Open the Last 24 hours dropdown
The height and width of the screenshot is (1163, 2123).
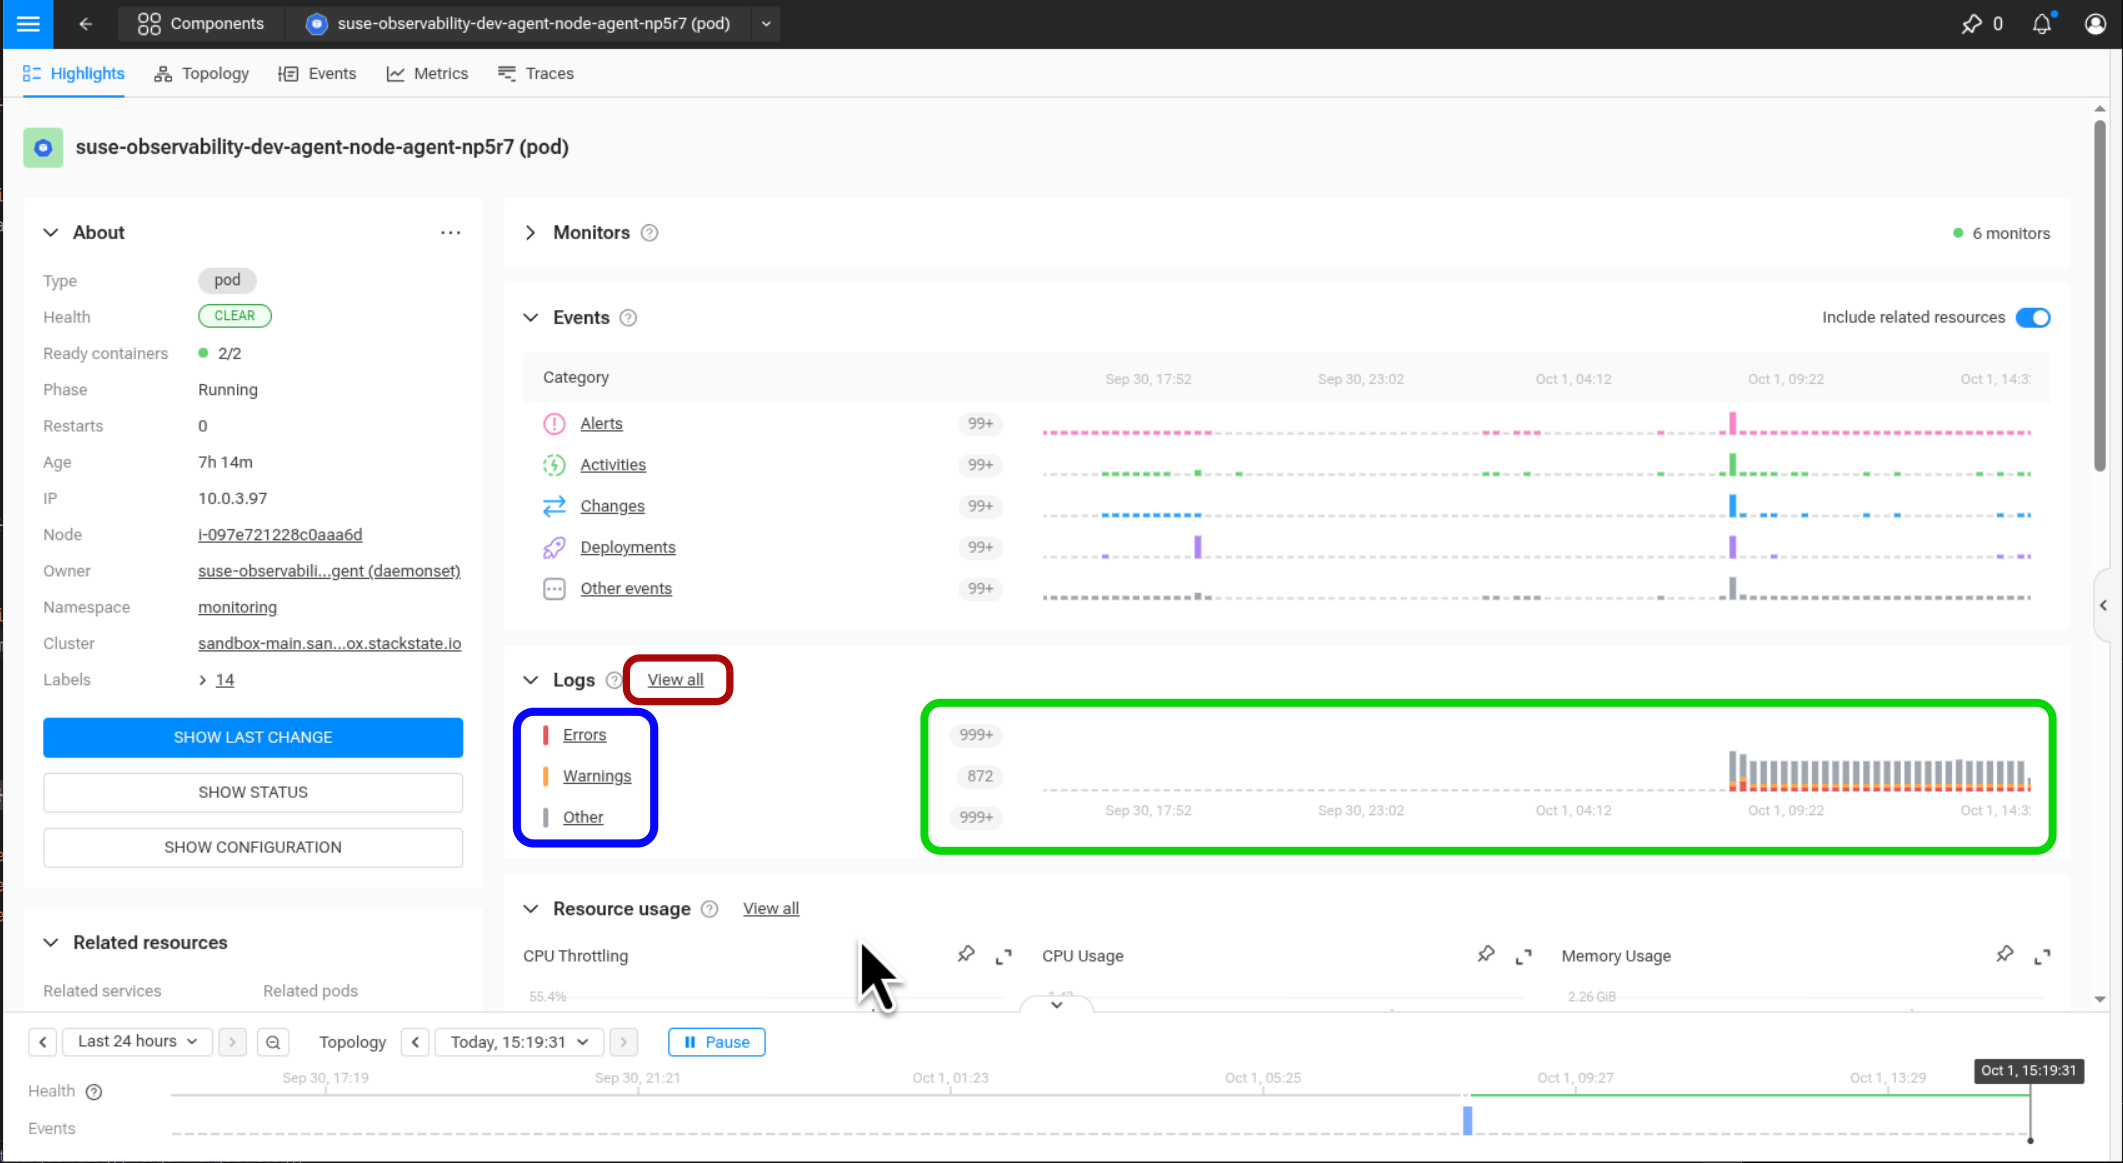click(x=137, y=1041)
